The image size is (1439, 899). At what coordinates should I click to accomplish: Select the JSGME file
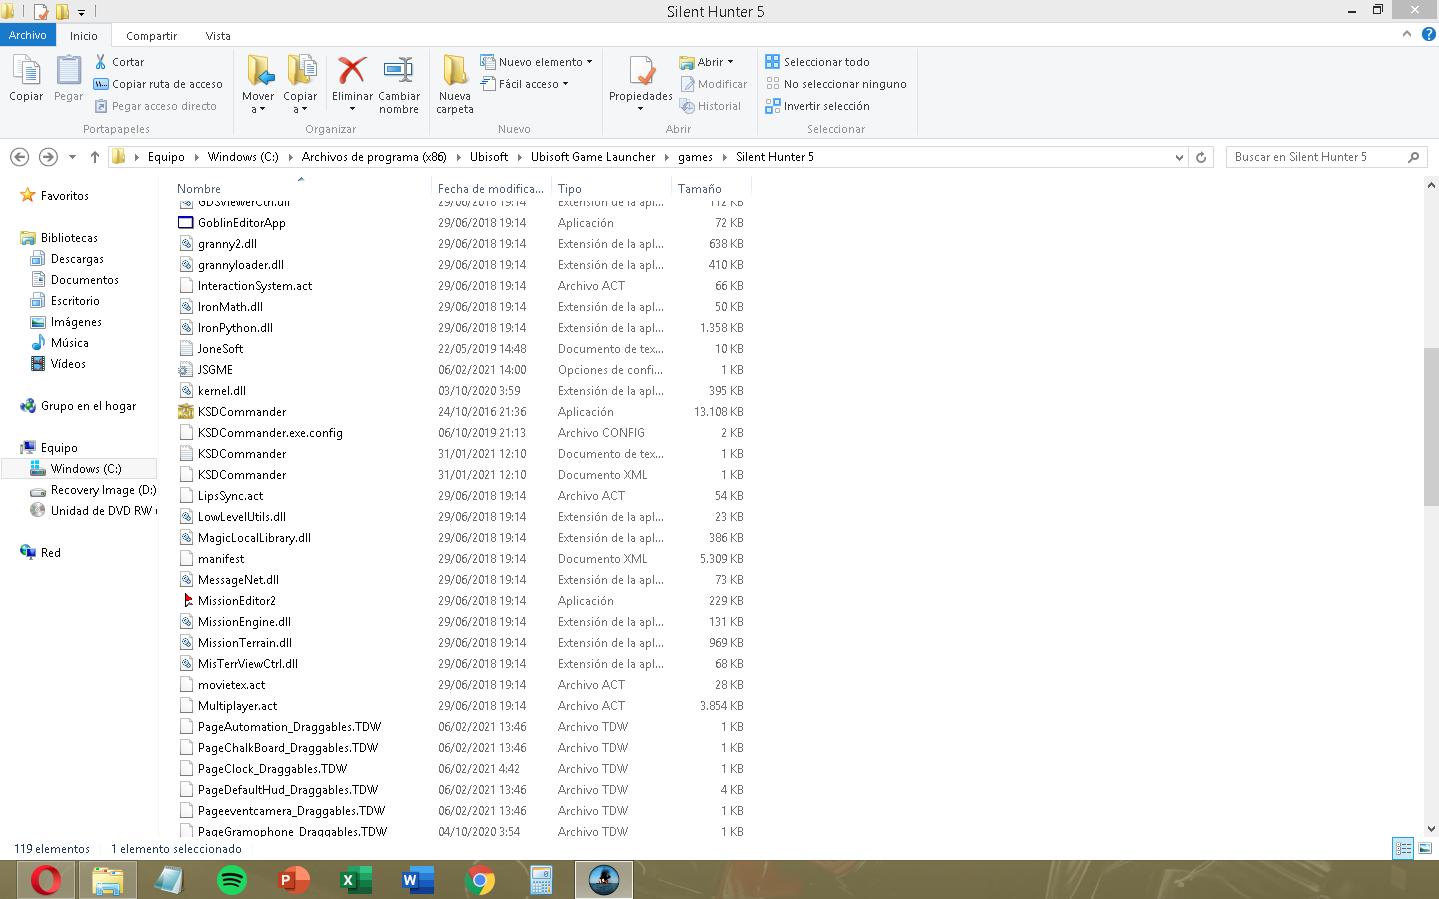click(x=215, y=370)
